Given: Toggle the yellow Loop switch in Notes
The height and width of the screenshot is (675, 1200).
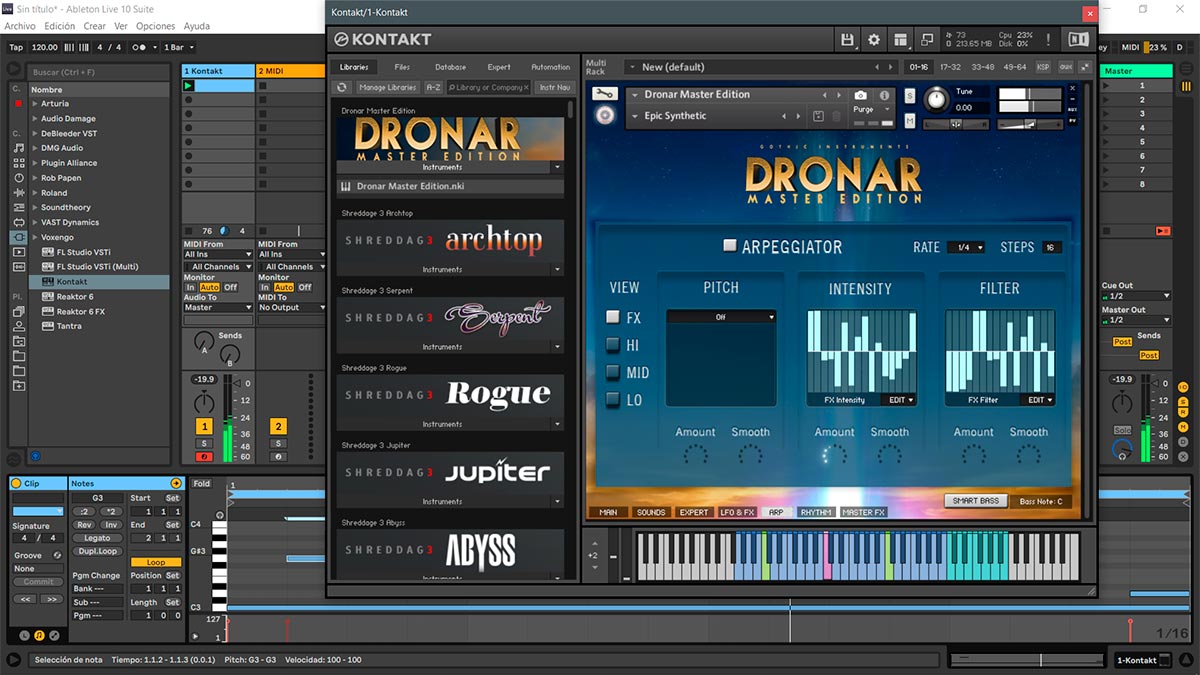Looking at the screenshot, I should 156,563.
